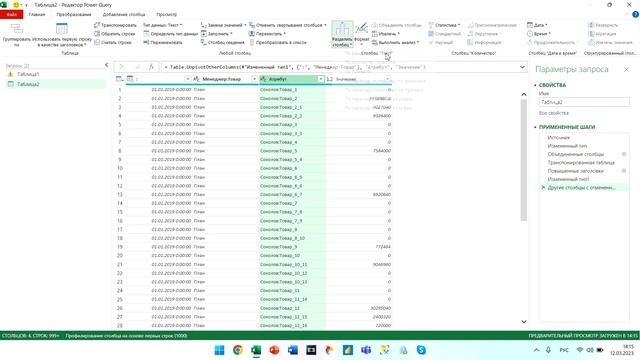Viewport: 640px width, 360px height.
Task: Click the fx formula icon
Action: [x=151, y=67]
